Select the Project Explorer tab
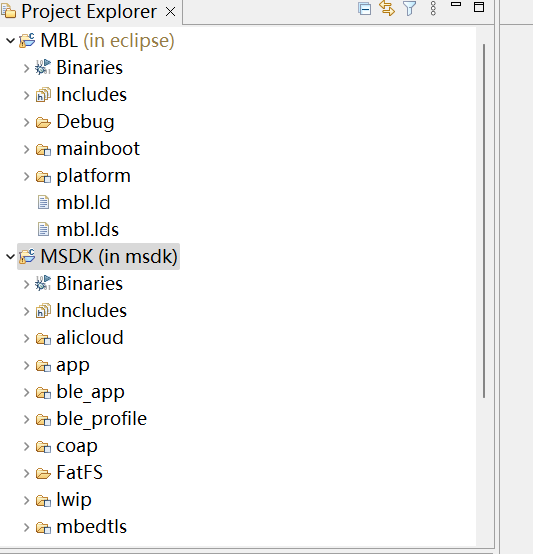The height and width of the screenshot is (554, 533). pos(89,12)
